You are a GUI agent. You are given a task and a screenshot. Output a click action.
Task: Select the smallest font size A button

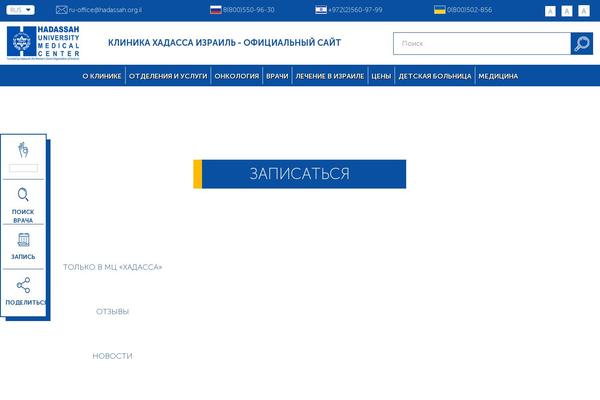coord(550,11)
